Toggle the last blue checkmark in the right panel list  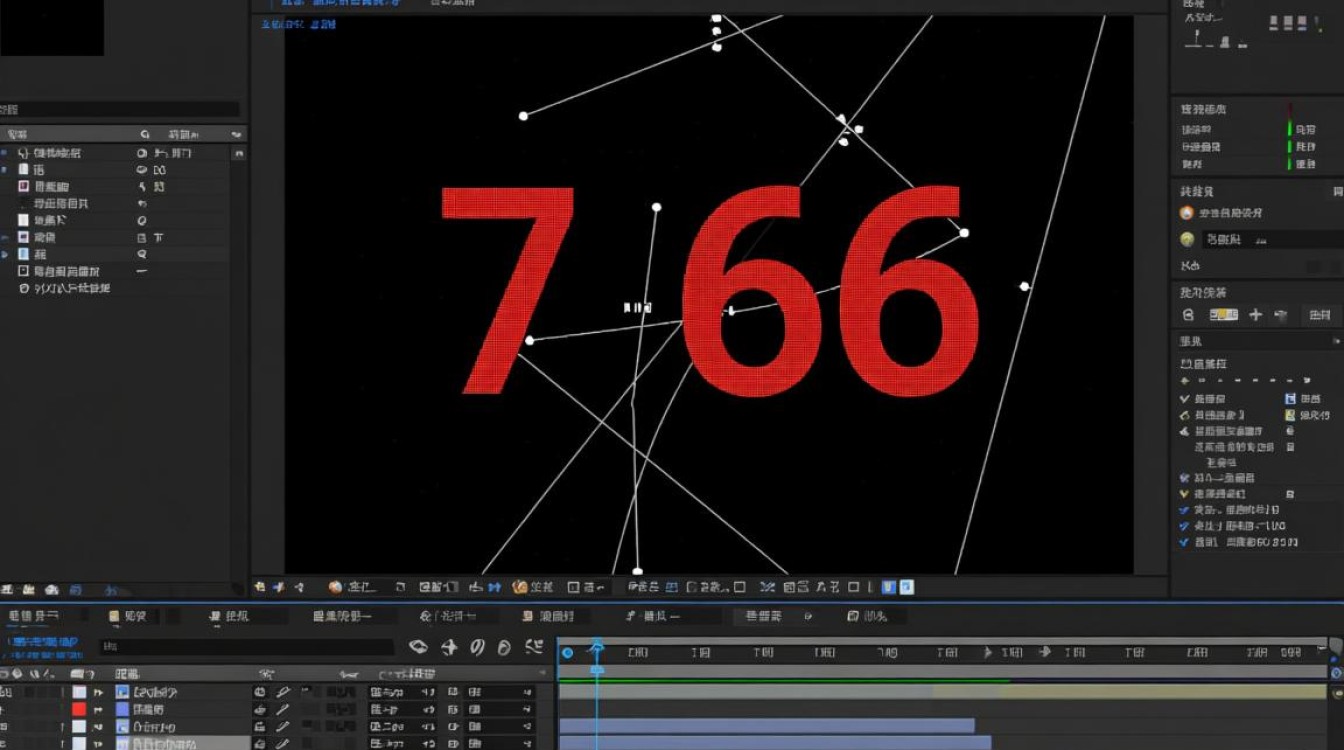1185,542
